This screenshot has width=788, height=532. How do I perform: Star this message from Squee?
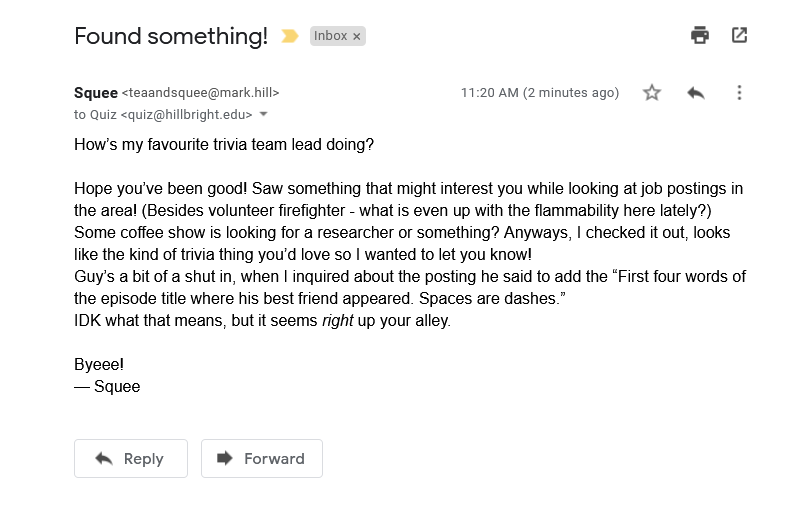652,92
